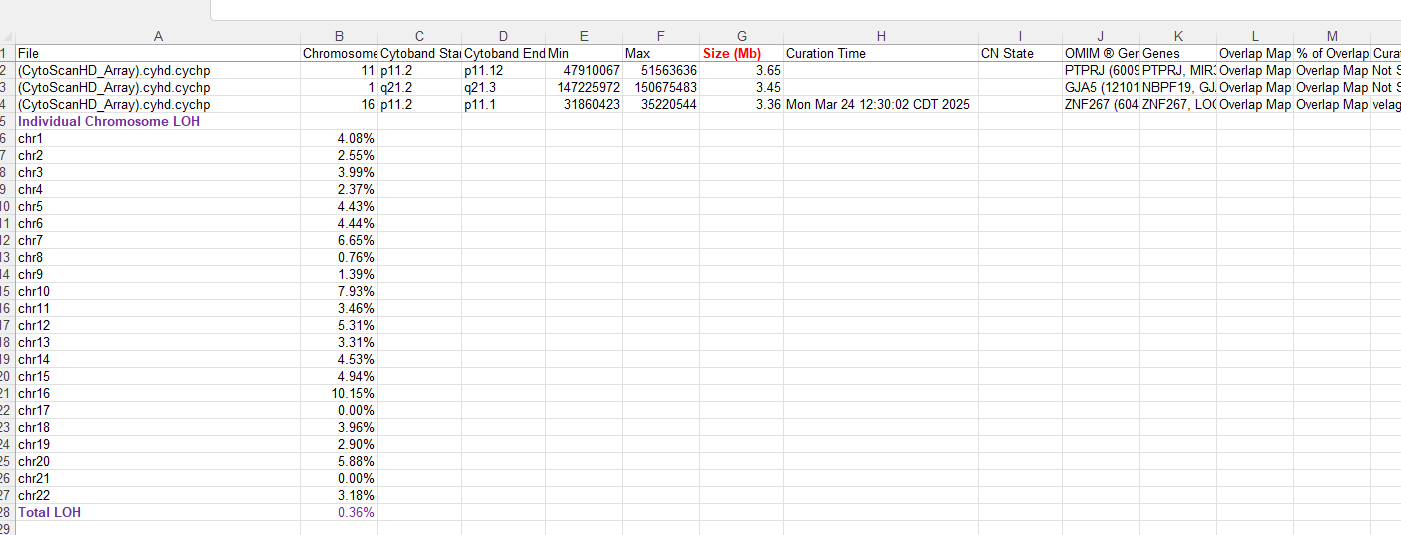
Task: Select the curation time 'Mon Mar 24 12:30:02 CDT 2025'
Action: tap(881, 104)
